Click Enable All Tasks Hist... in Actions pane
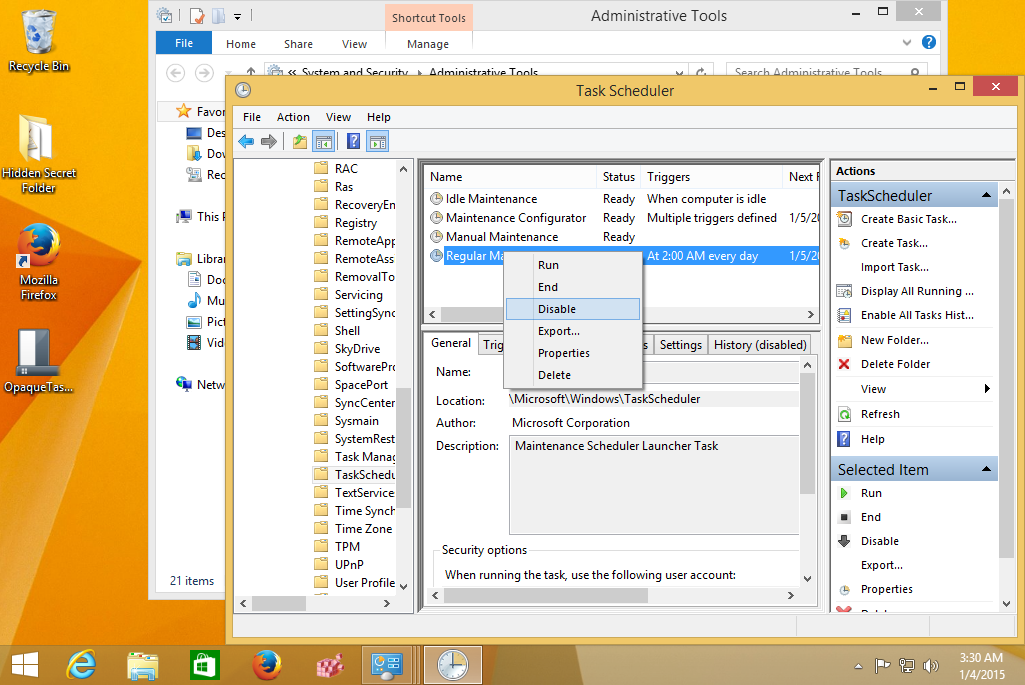Image resolution: width=1025 pixels, height=685 pixels. tap(915, 316)
